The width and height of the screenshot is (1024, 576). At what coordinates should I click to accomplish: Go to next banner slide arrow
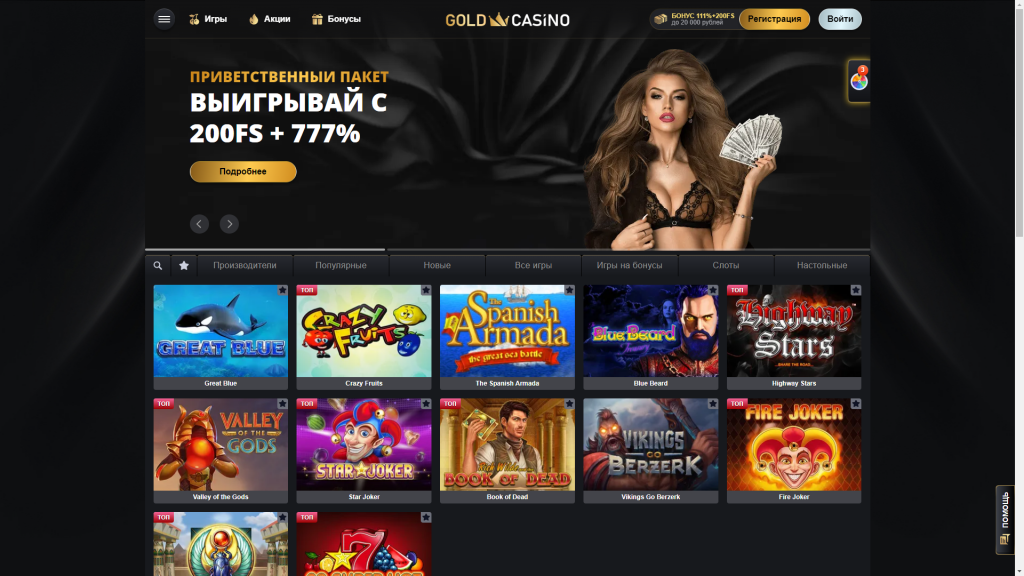(x=229, y=224)
